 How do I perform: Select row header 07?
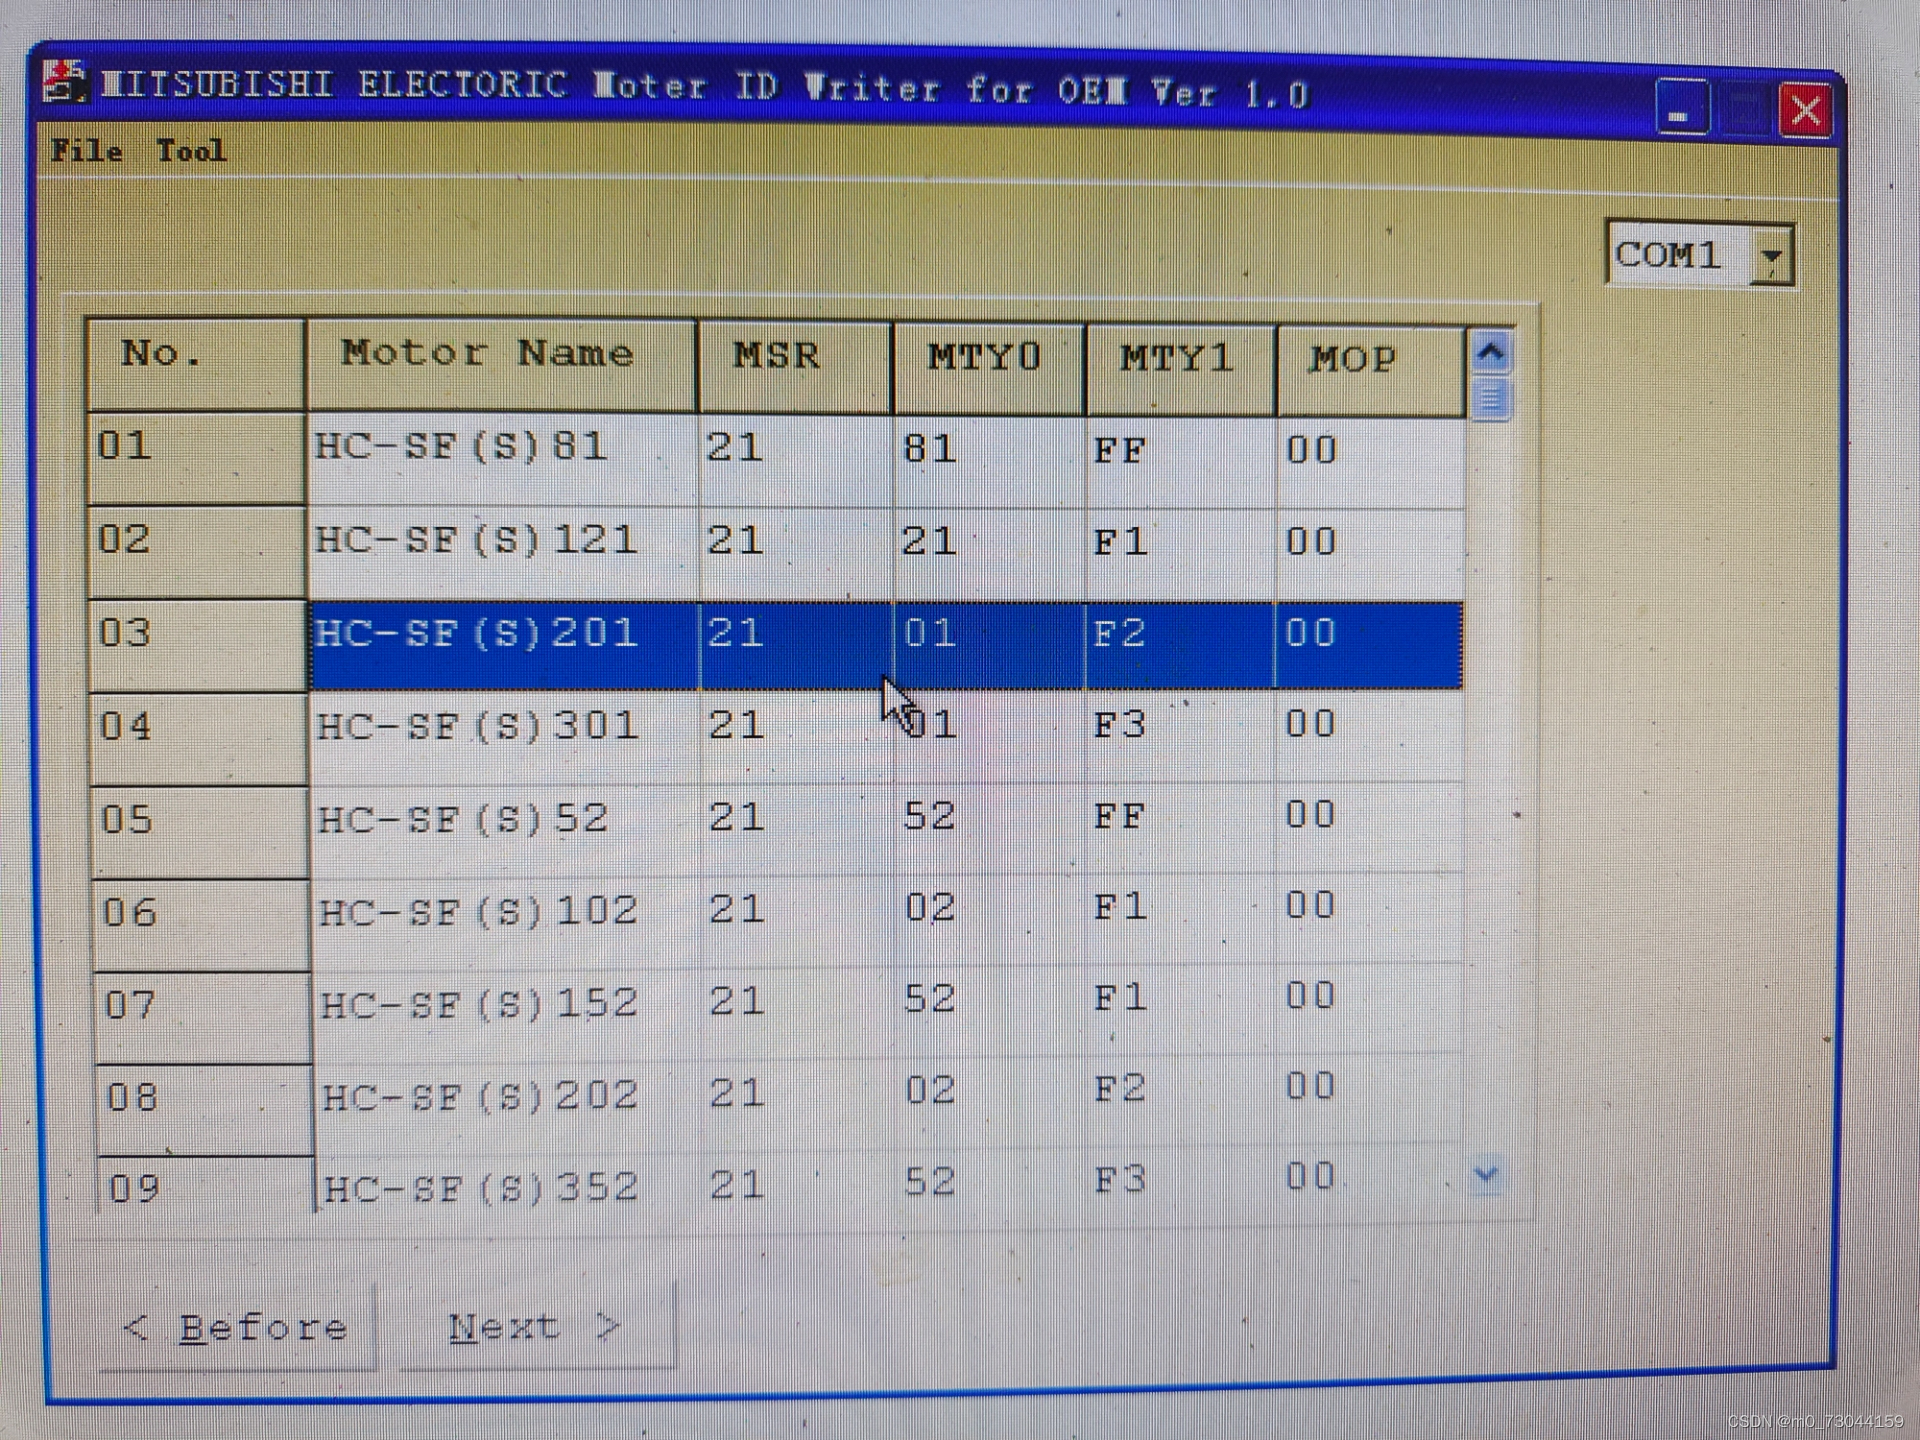[203, 1018]
